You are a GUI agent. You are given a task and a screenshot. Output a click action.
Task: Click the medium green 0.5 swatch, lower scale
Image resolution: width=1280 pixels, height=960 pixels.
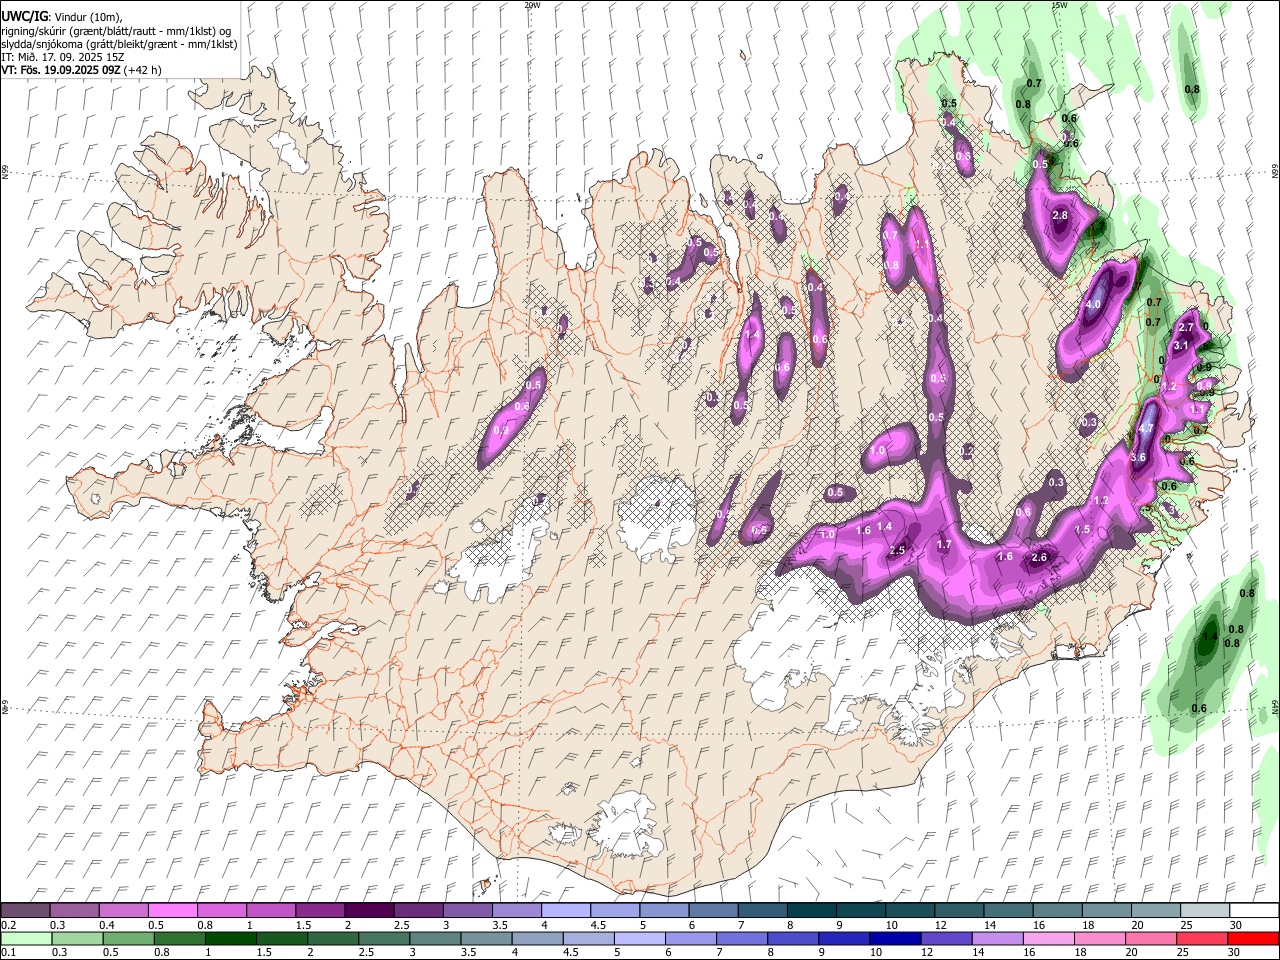[128, 938]
